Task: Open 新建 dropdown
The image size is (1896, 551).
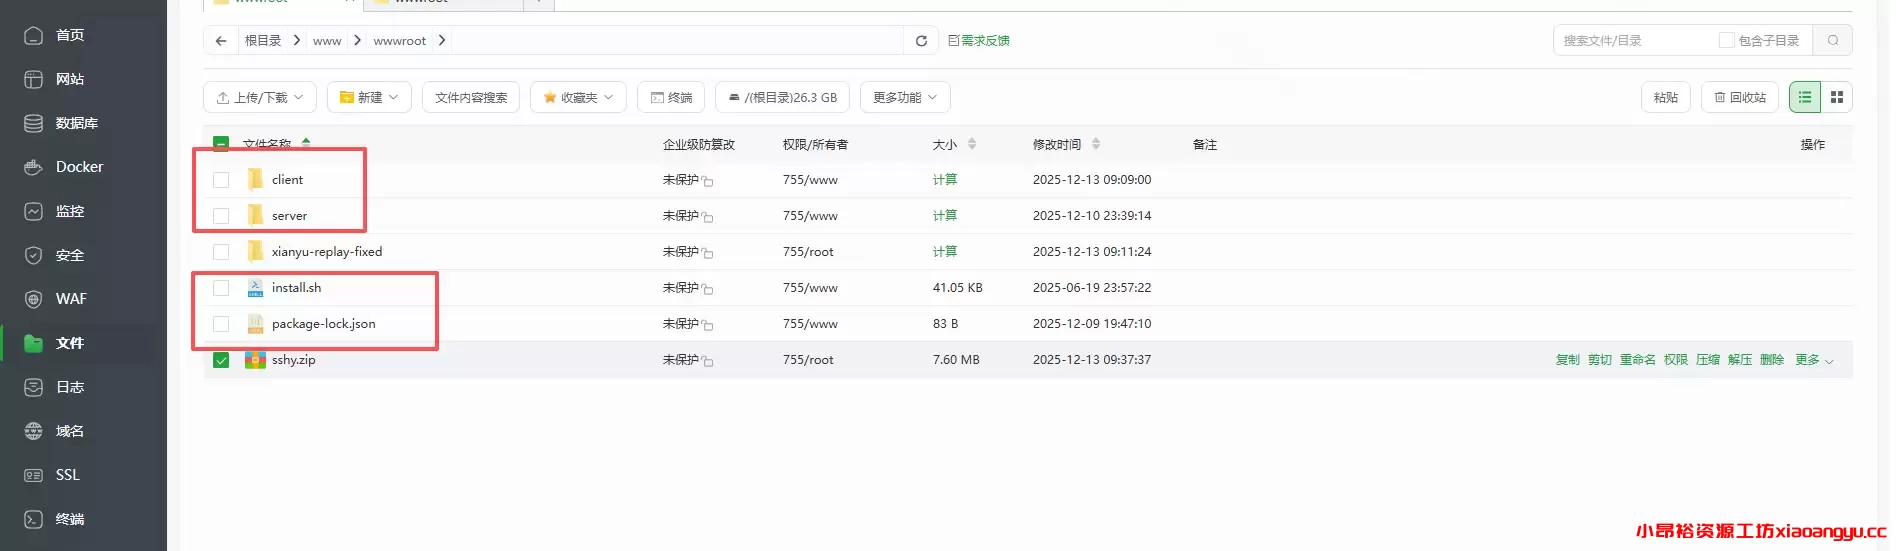Action: pos(369,97)
